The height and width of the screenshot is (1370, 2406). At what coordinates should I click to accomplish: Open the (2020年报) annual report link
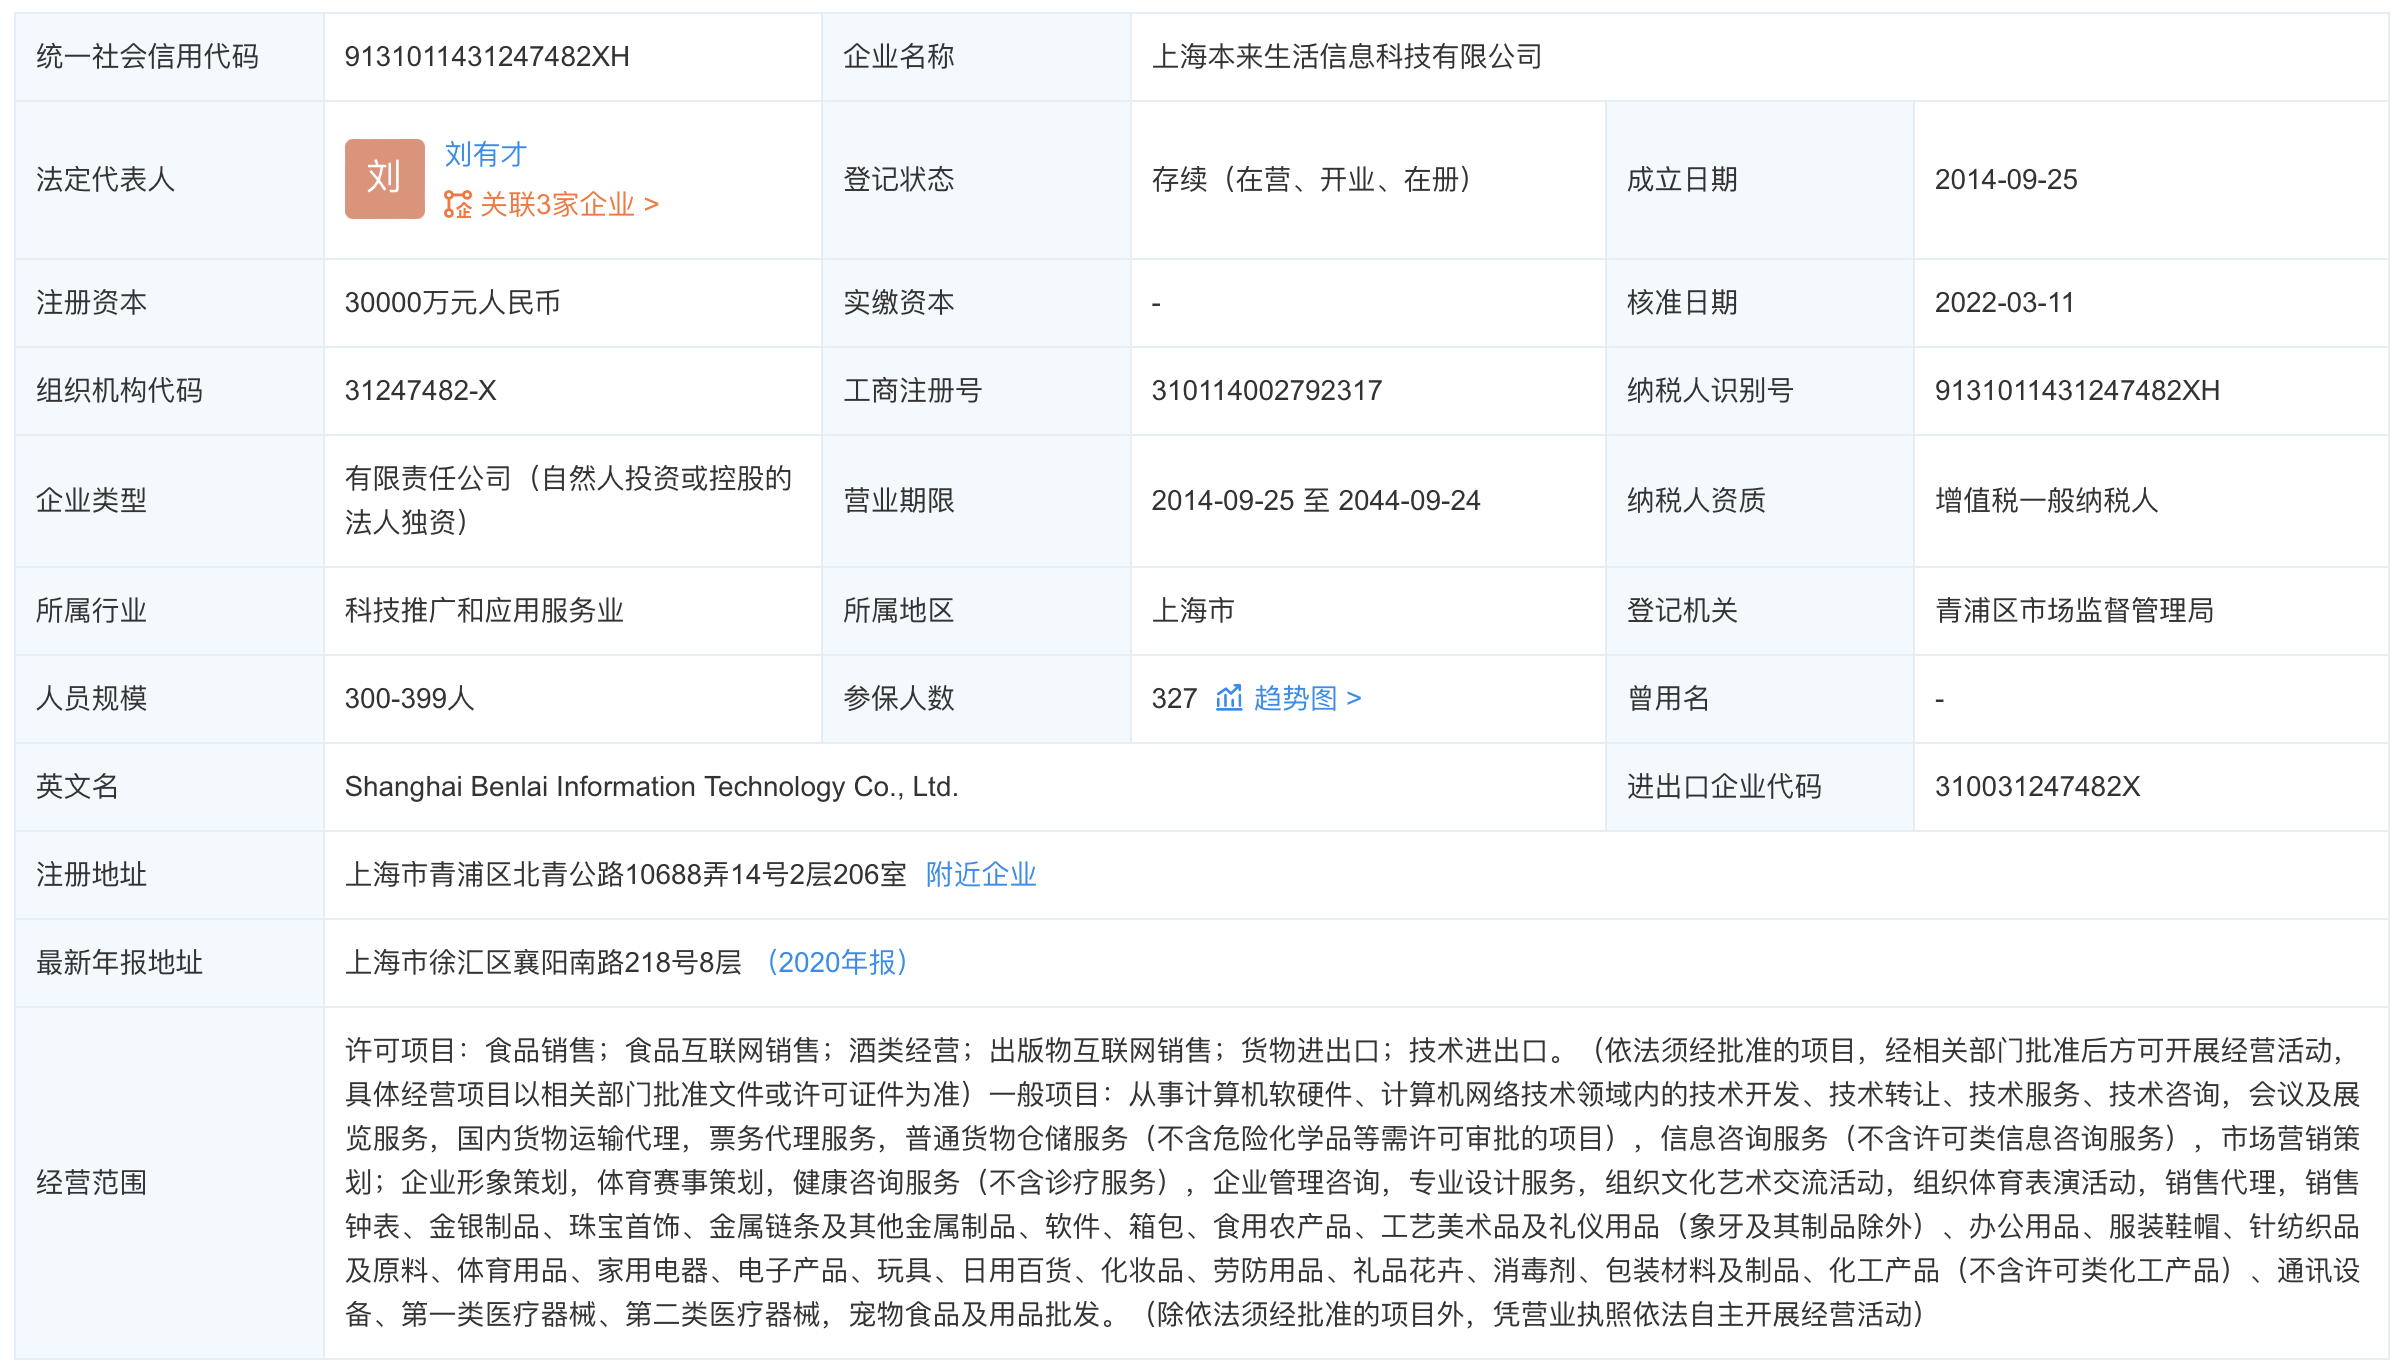(x=836, y=963)
